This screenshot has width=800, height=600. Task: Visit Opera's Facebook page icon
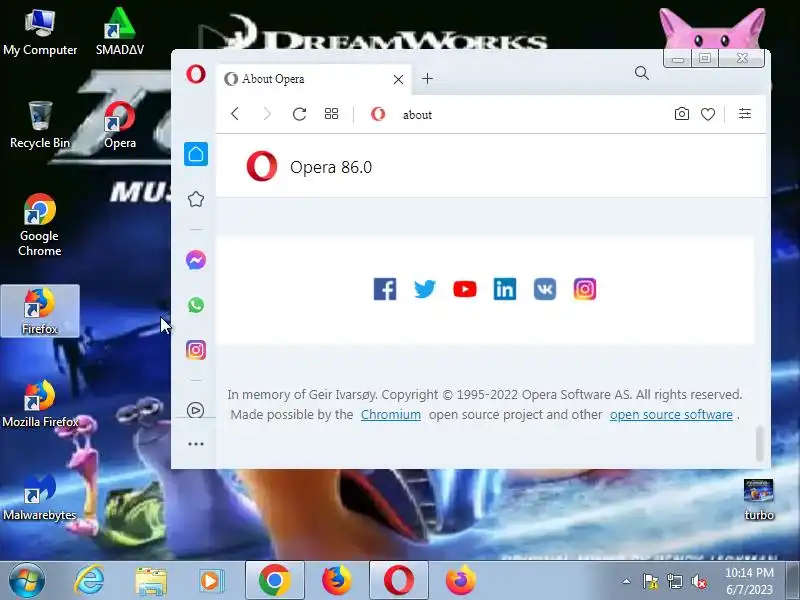(385, 289)
